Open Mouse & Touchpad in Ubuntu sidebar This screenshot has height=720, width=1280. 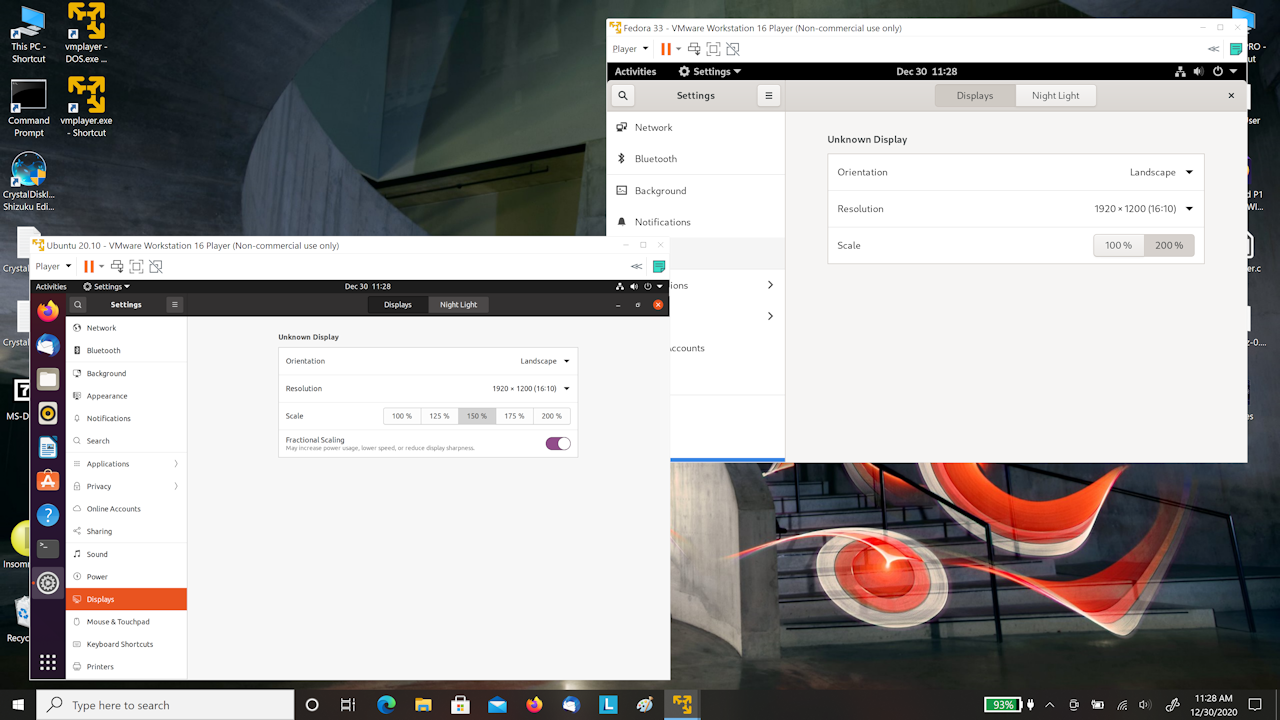[126, 622]
